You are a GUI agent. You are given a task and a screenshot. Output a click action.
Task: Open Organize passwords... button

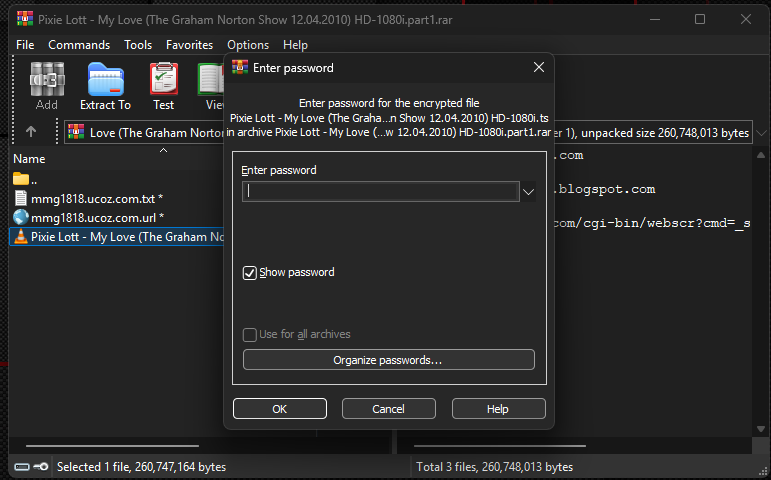click(388, 360)
